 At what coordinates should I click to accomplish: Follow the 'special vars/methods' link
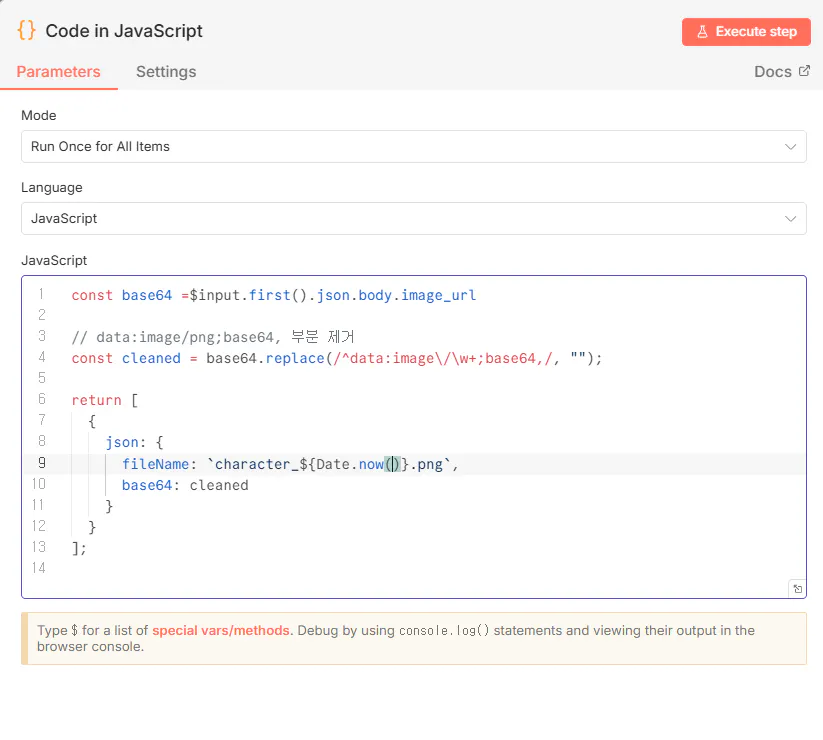tap(221, 630)
